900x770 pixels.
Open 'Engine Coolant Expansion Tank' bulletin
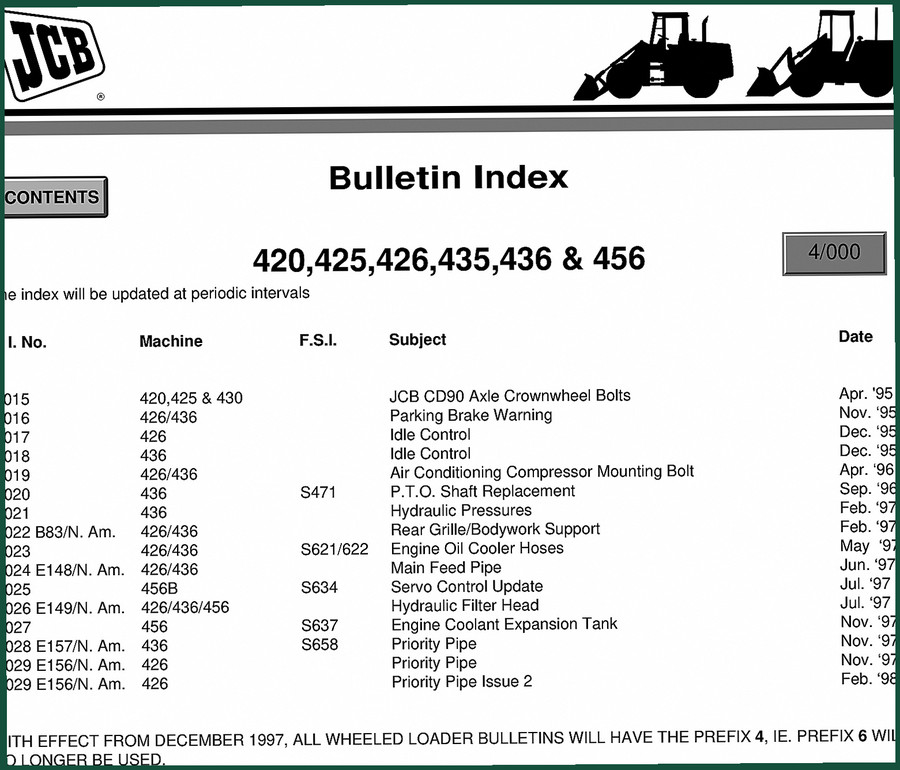coord(504,624)
